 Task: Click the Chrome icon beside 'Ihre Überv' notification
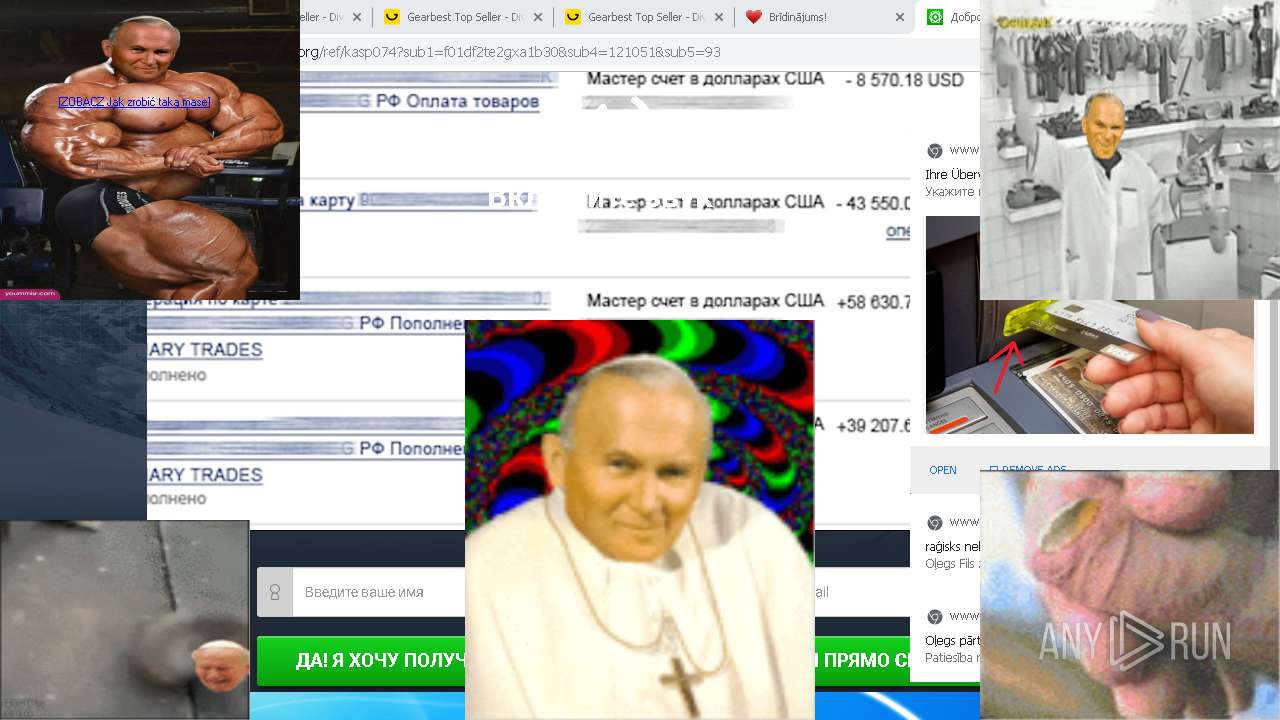click(934, 151)
